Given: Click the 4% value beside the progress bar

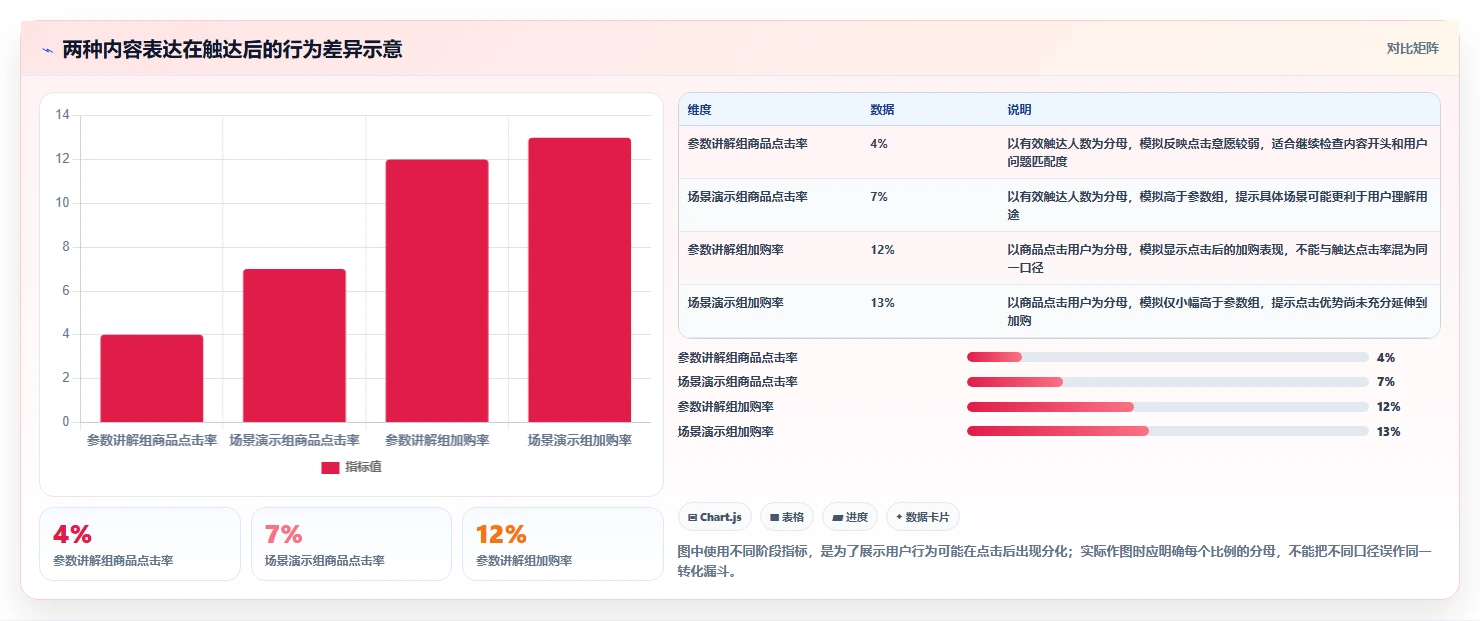Looking at the screenshot, I should (x=1386, y=357).
